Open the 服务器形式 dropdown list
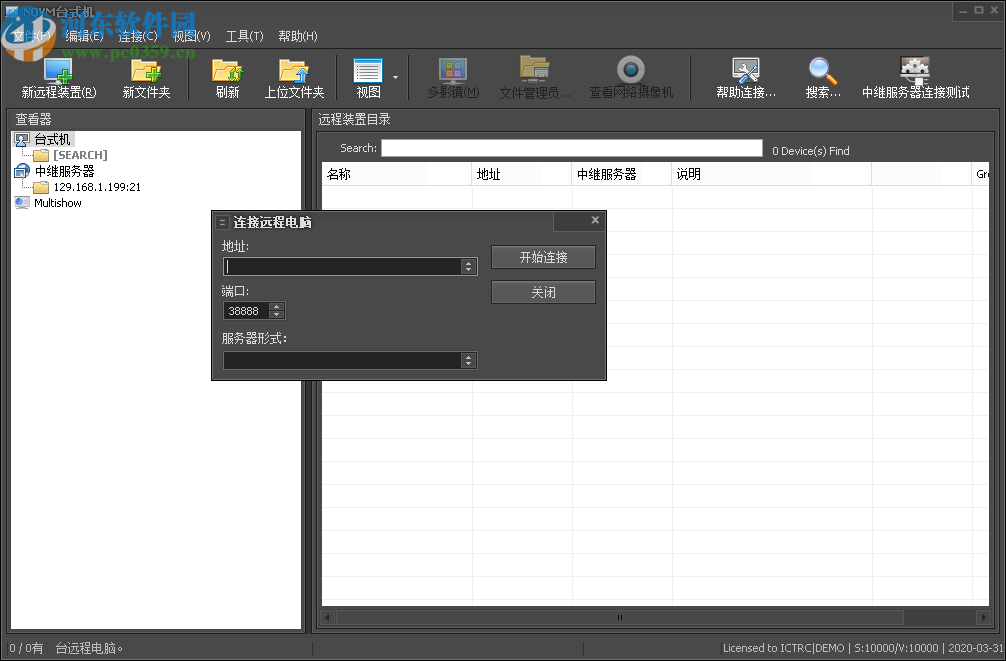This screenshot has width=1006, height=661. (468, 361)
